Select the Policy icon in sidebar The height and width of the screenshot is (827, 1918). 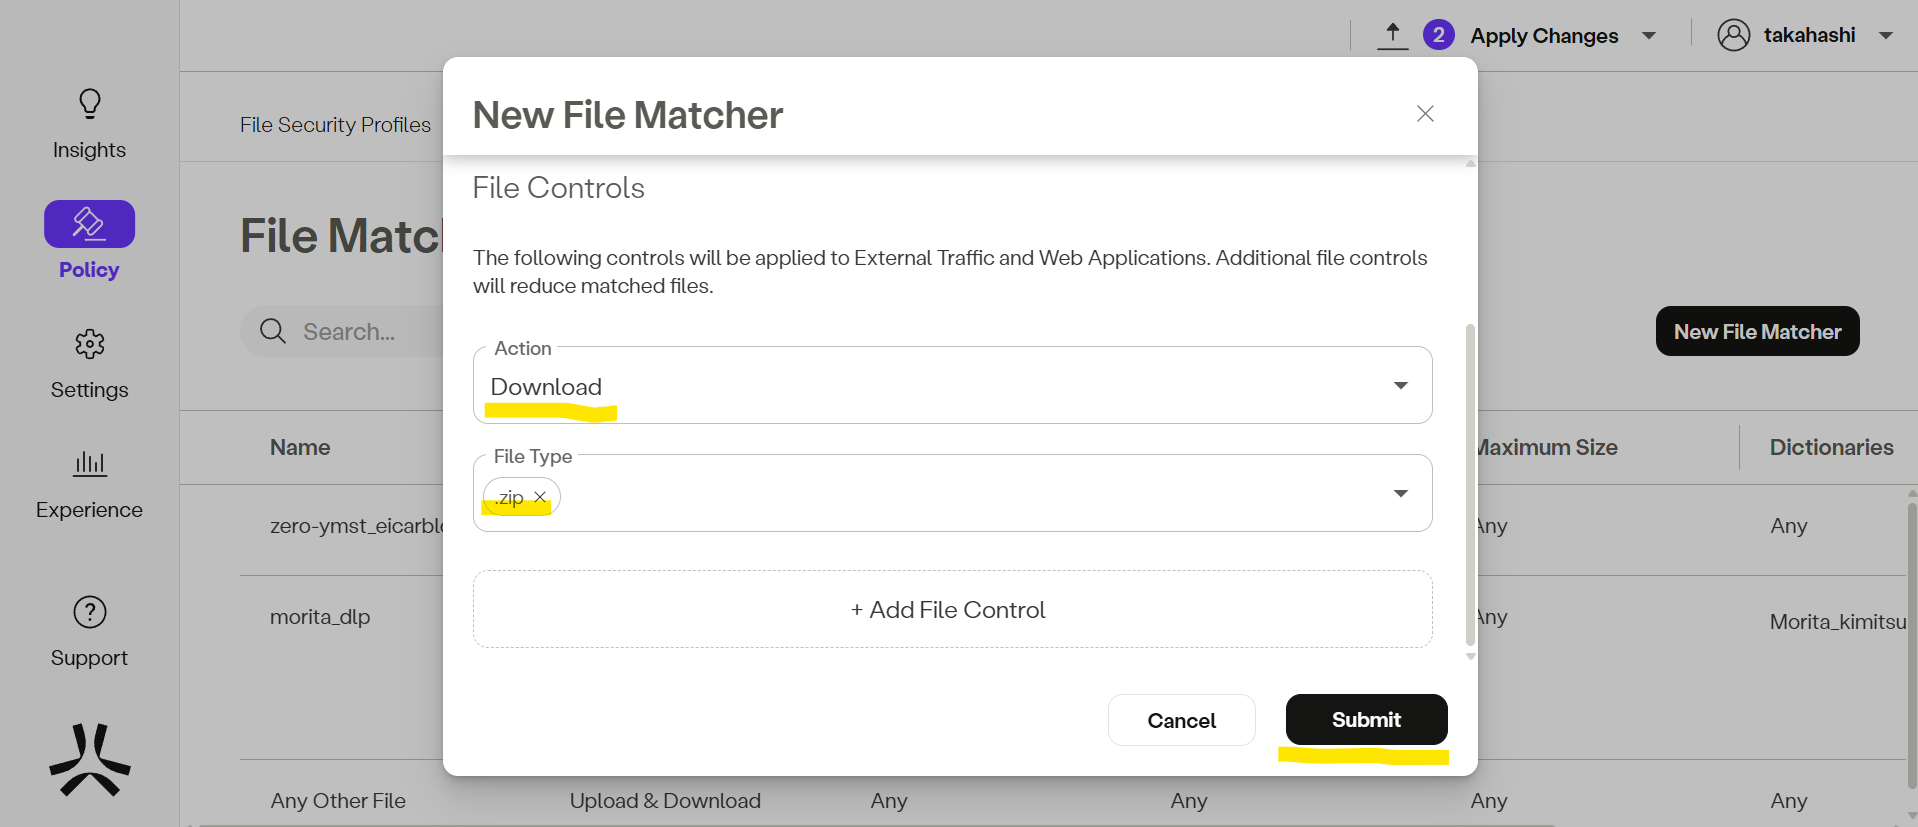89,224
